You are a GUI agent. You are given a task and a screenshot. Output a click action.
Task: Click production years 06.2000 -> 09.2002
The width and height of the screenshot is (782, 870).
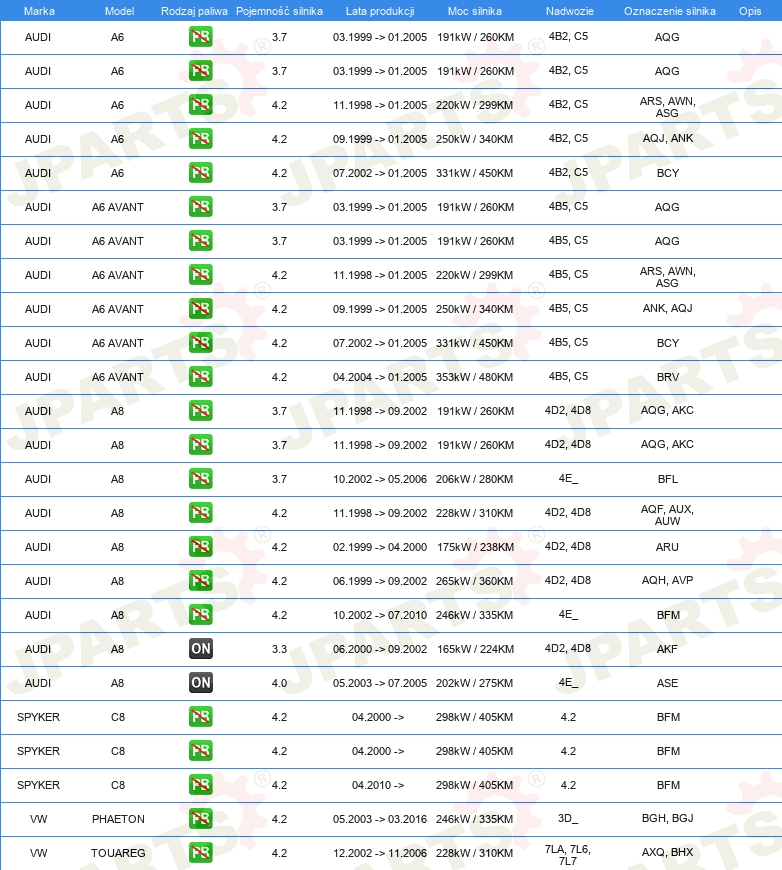[380, 649]
